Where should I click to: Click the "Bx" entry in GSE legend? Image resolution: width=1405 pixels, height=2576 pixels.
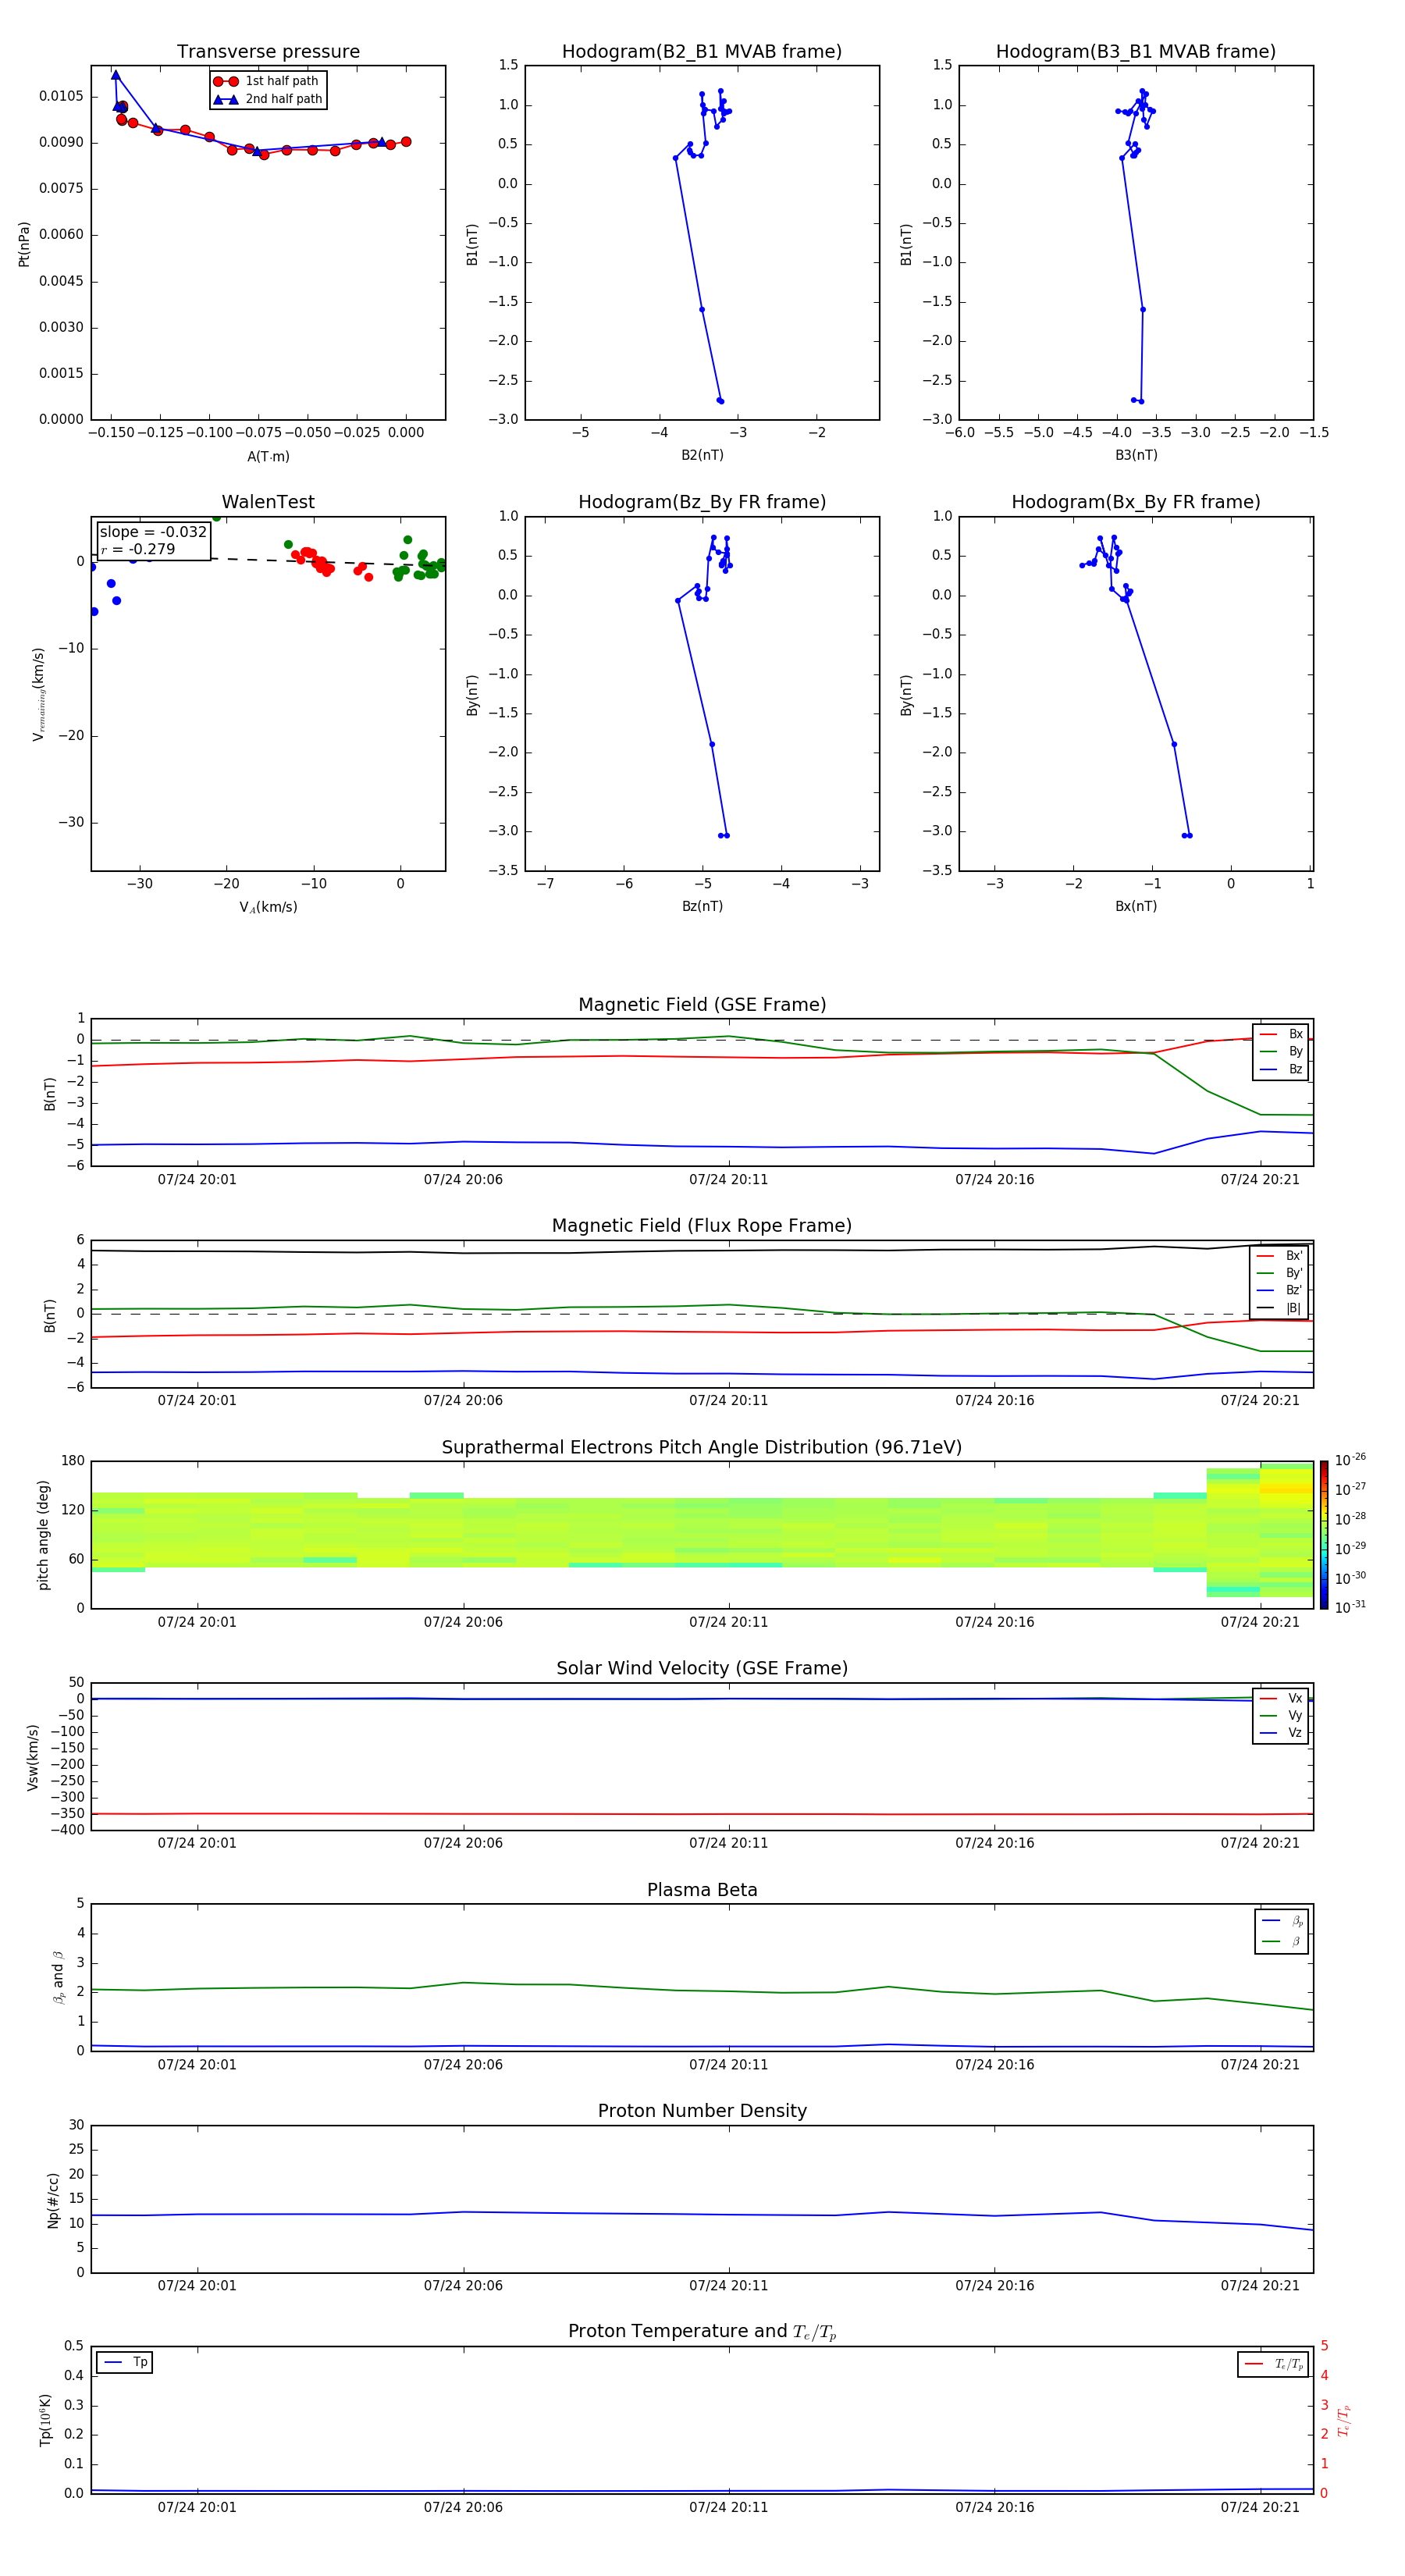click(x=1281, y=1034)
